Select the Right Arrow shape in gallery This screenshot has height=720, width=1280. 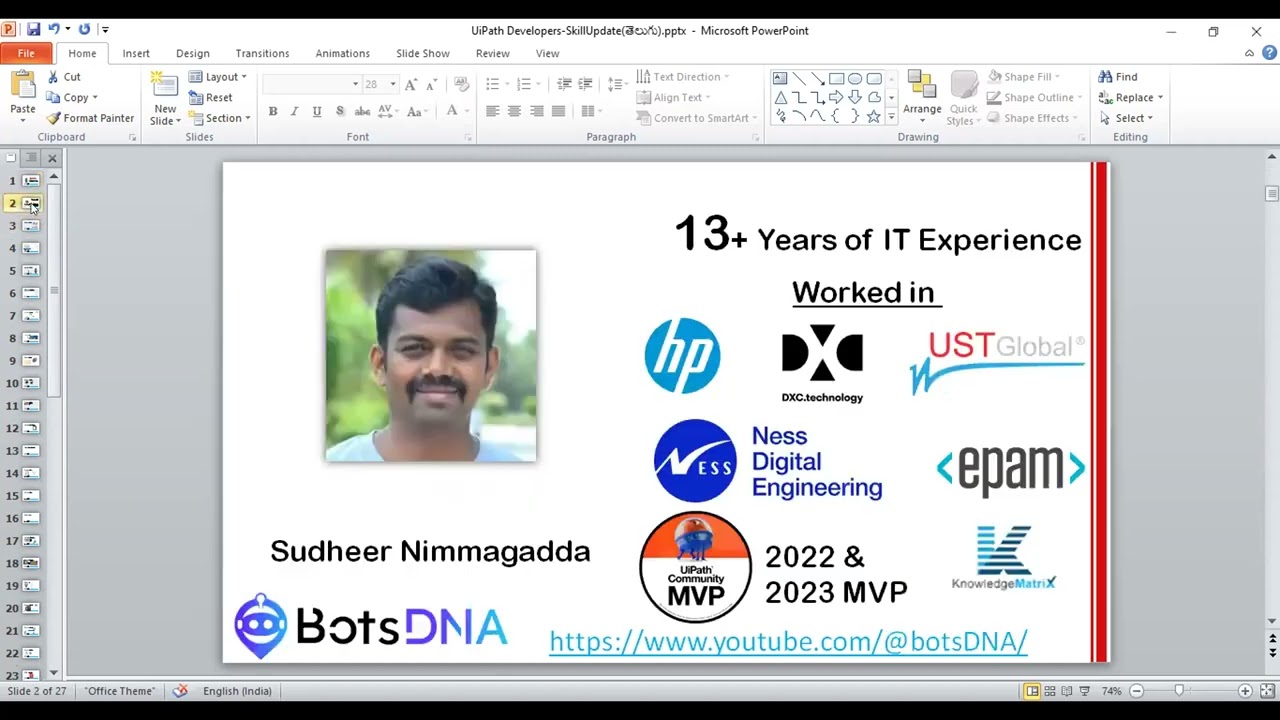click(836, 97)
